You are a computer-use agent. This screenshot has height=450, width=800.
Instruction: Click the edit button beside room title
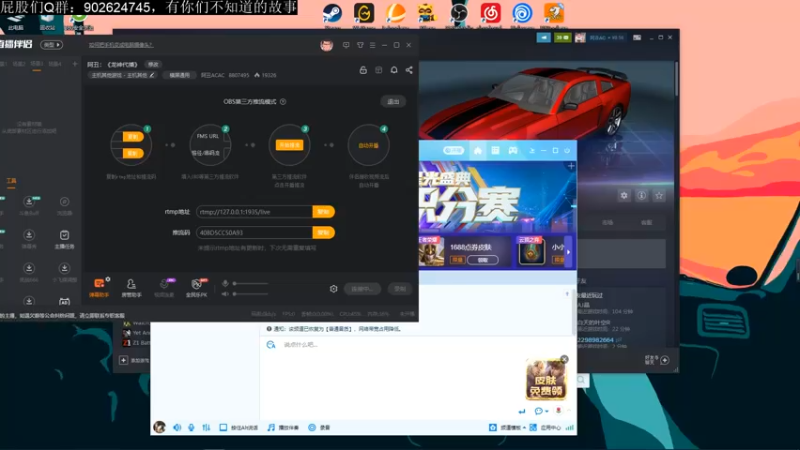(153, 64)
